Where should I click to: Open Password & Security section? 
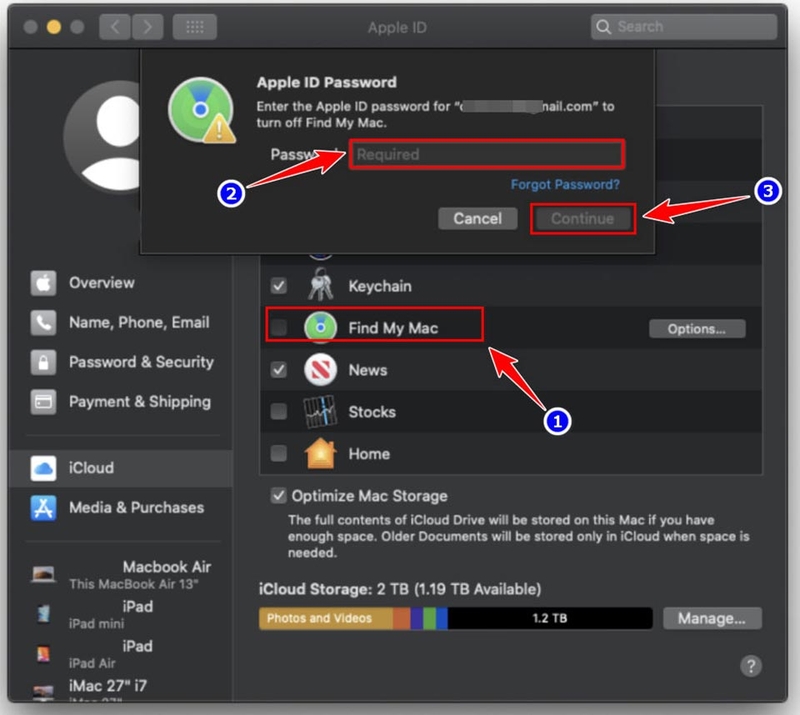pos(121,362)
